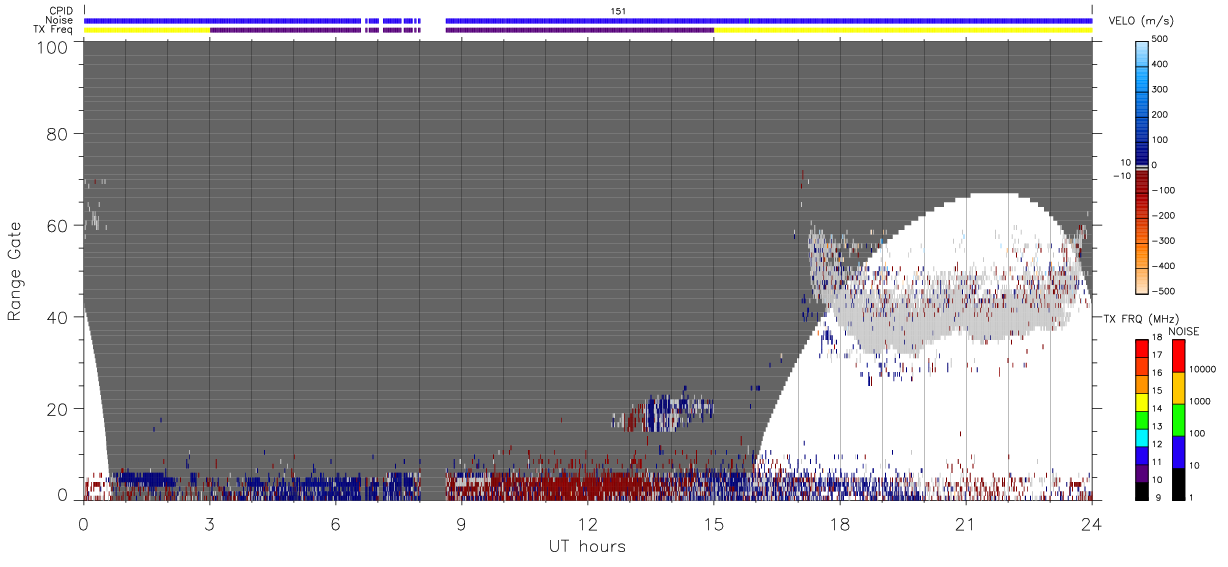This screenshot has height=567, width=1228.
Task: Pick the orange 1000-10000 NOISE legend swatch
Action: click(1178, 387)
